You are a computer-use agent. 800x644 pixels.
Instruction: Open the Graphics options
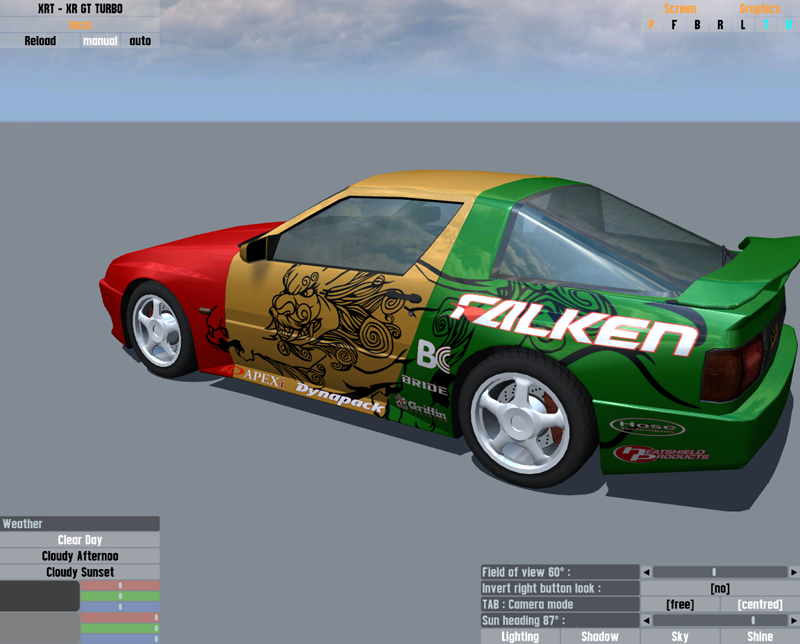point(760,9)
